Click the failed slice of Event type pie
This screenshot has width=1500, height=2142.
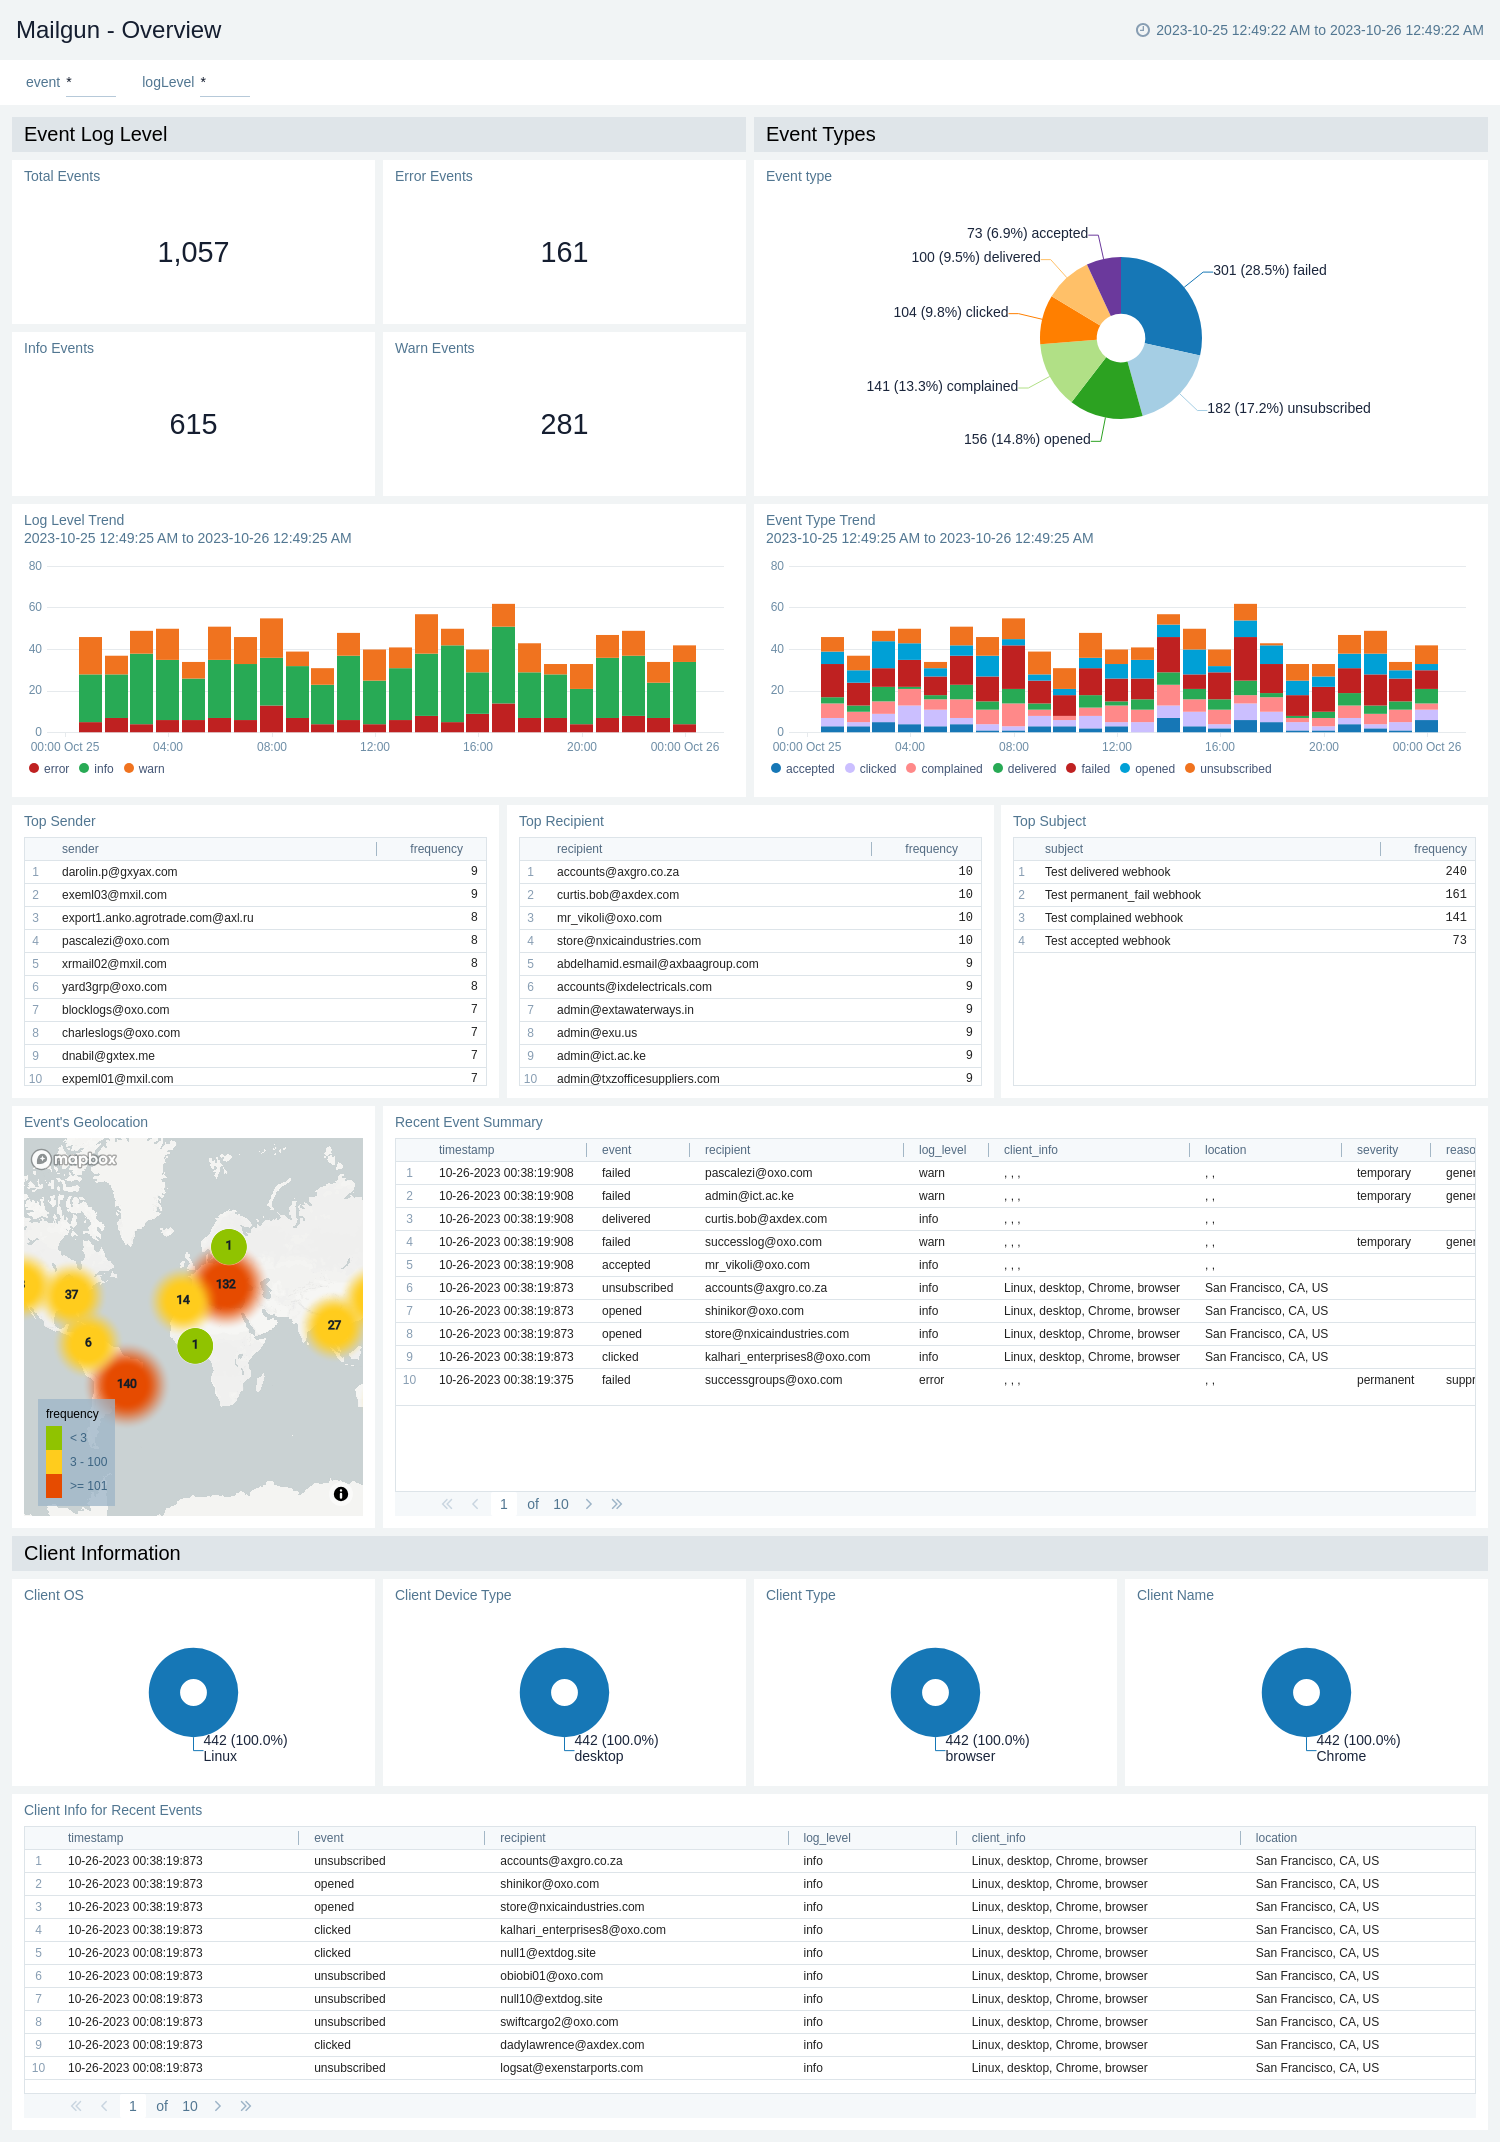(1163, 300)
